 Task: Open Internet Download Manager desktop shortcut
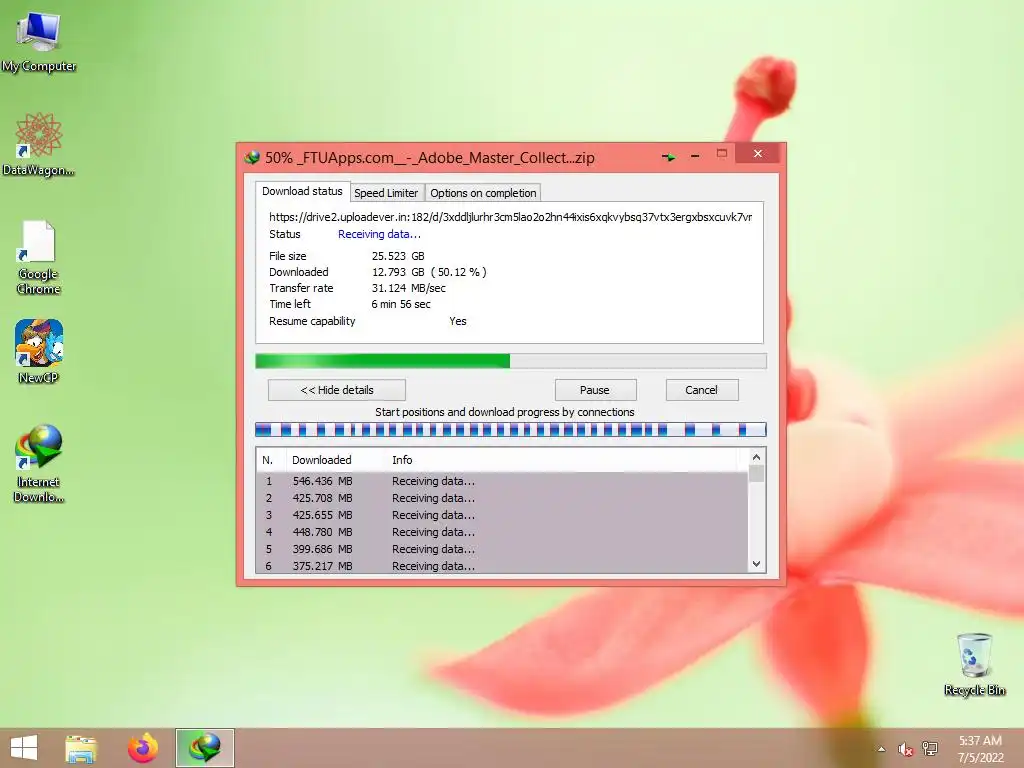(39, 463)
